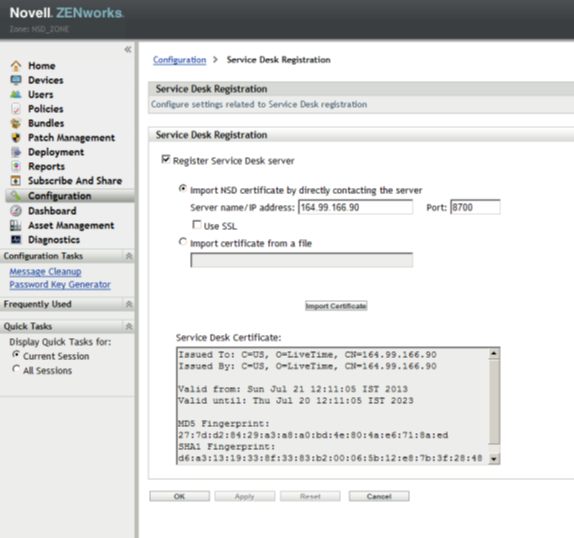
Task: Click the Server name/IP address field
Action: (355, 207)
